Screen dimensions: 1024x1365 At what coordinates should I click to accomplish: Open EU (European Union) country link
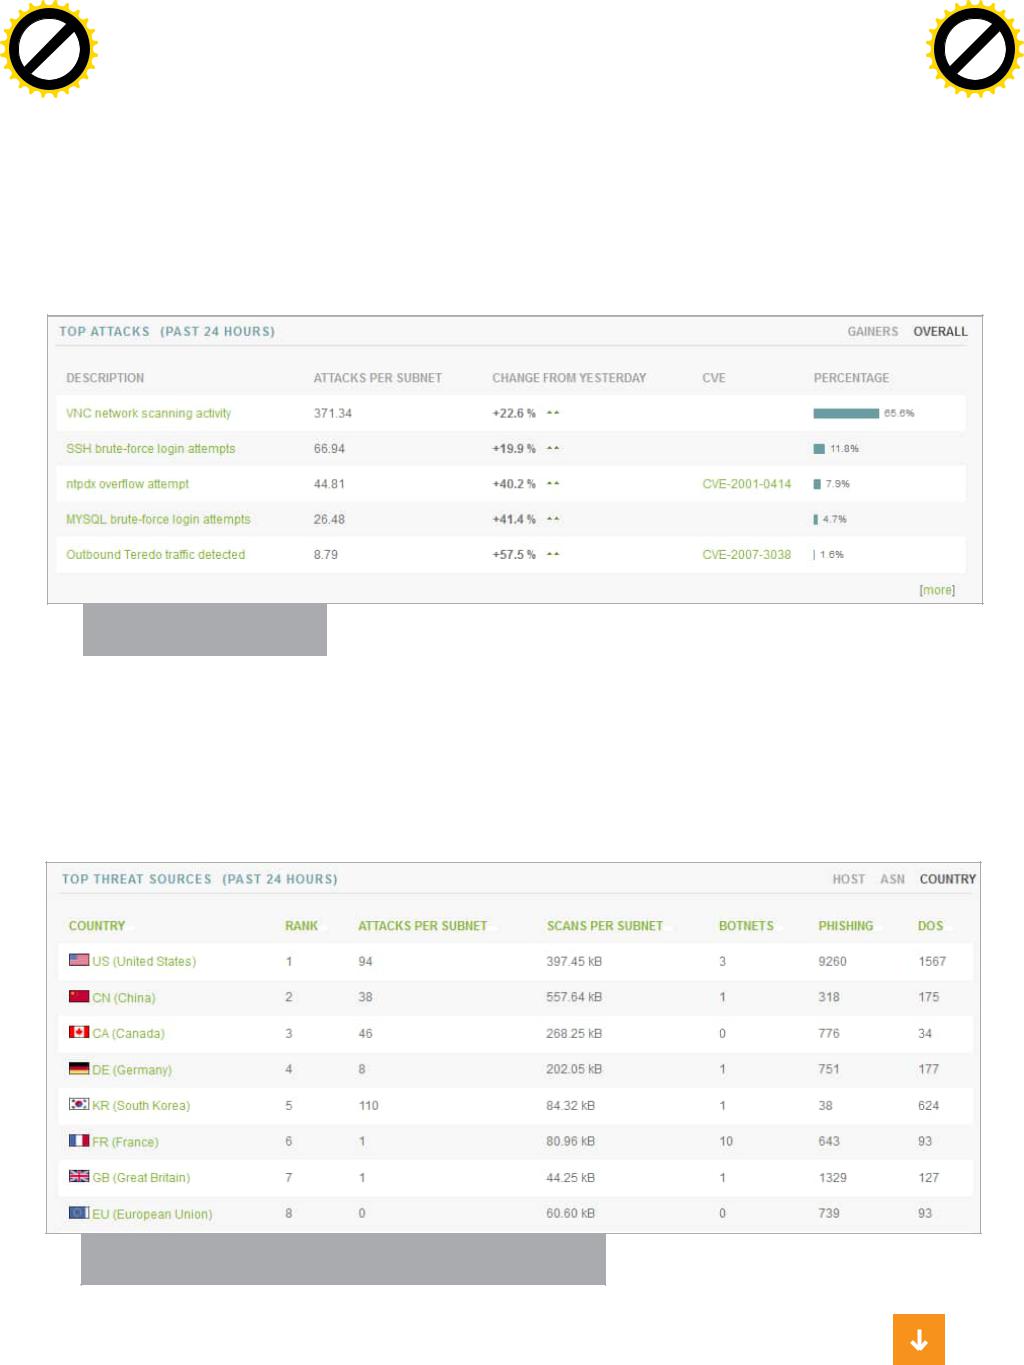point(152,1214)
